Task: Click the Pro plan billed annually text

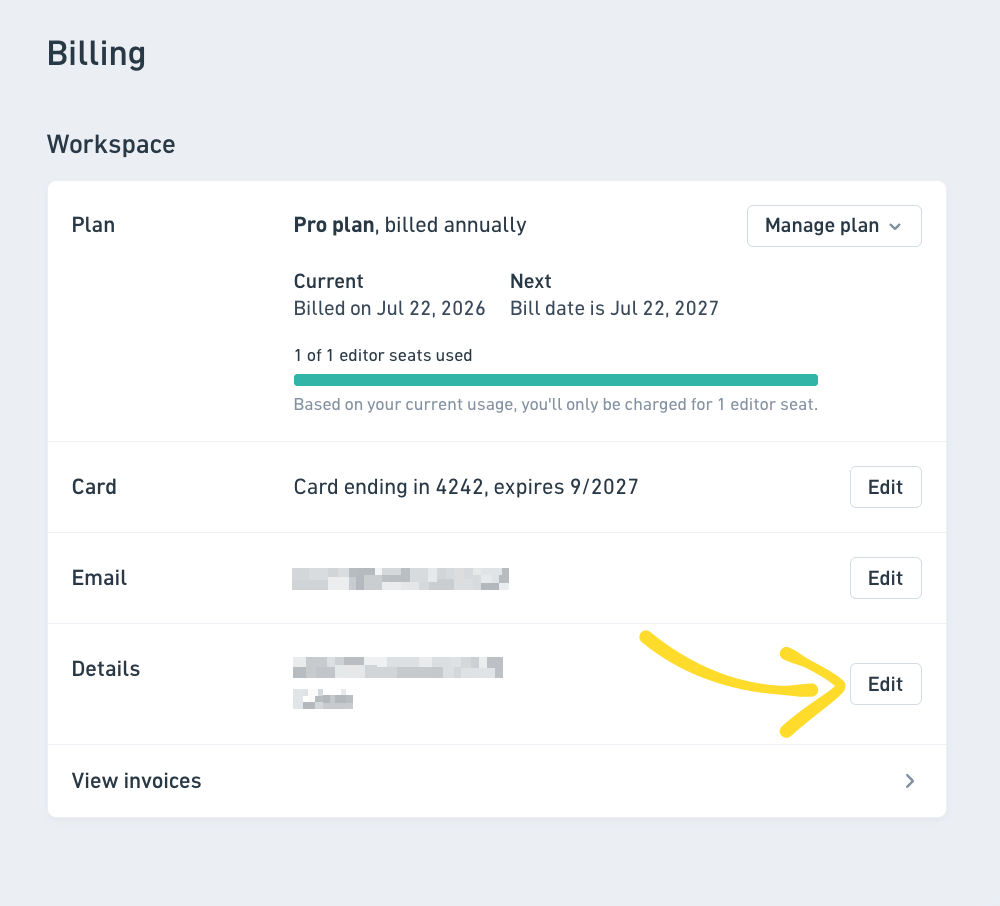Action: coord(410,225)
